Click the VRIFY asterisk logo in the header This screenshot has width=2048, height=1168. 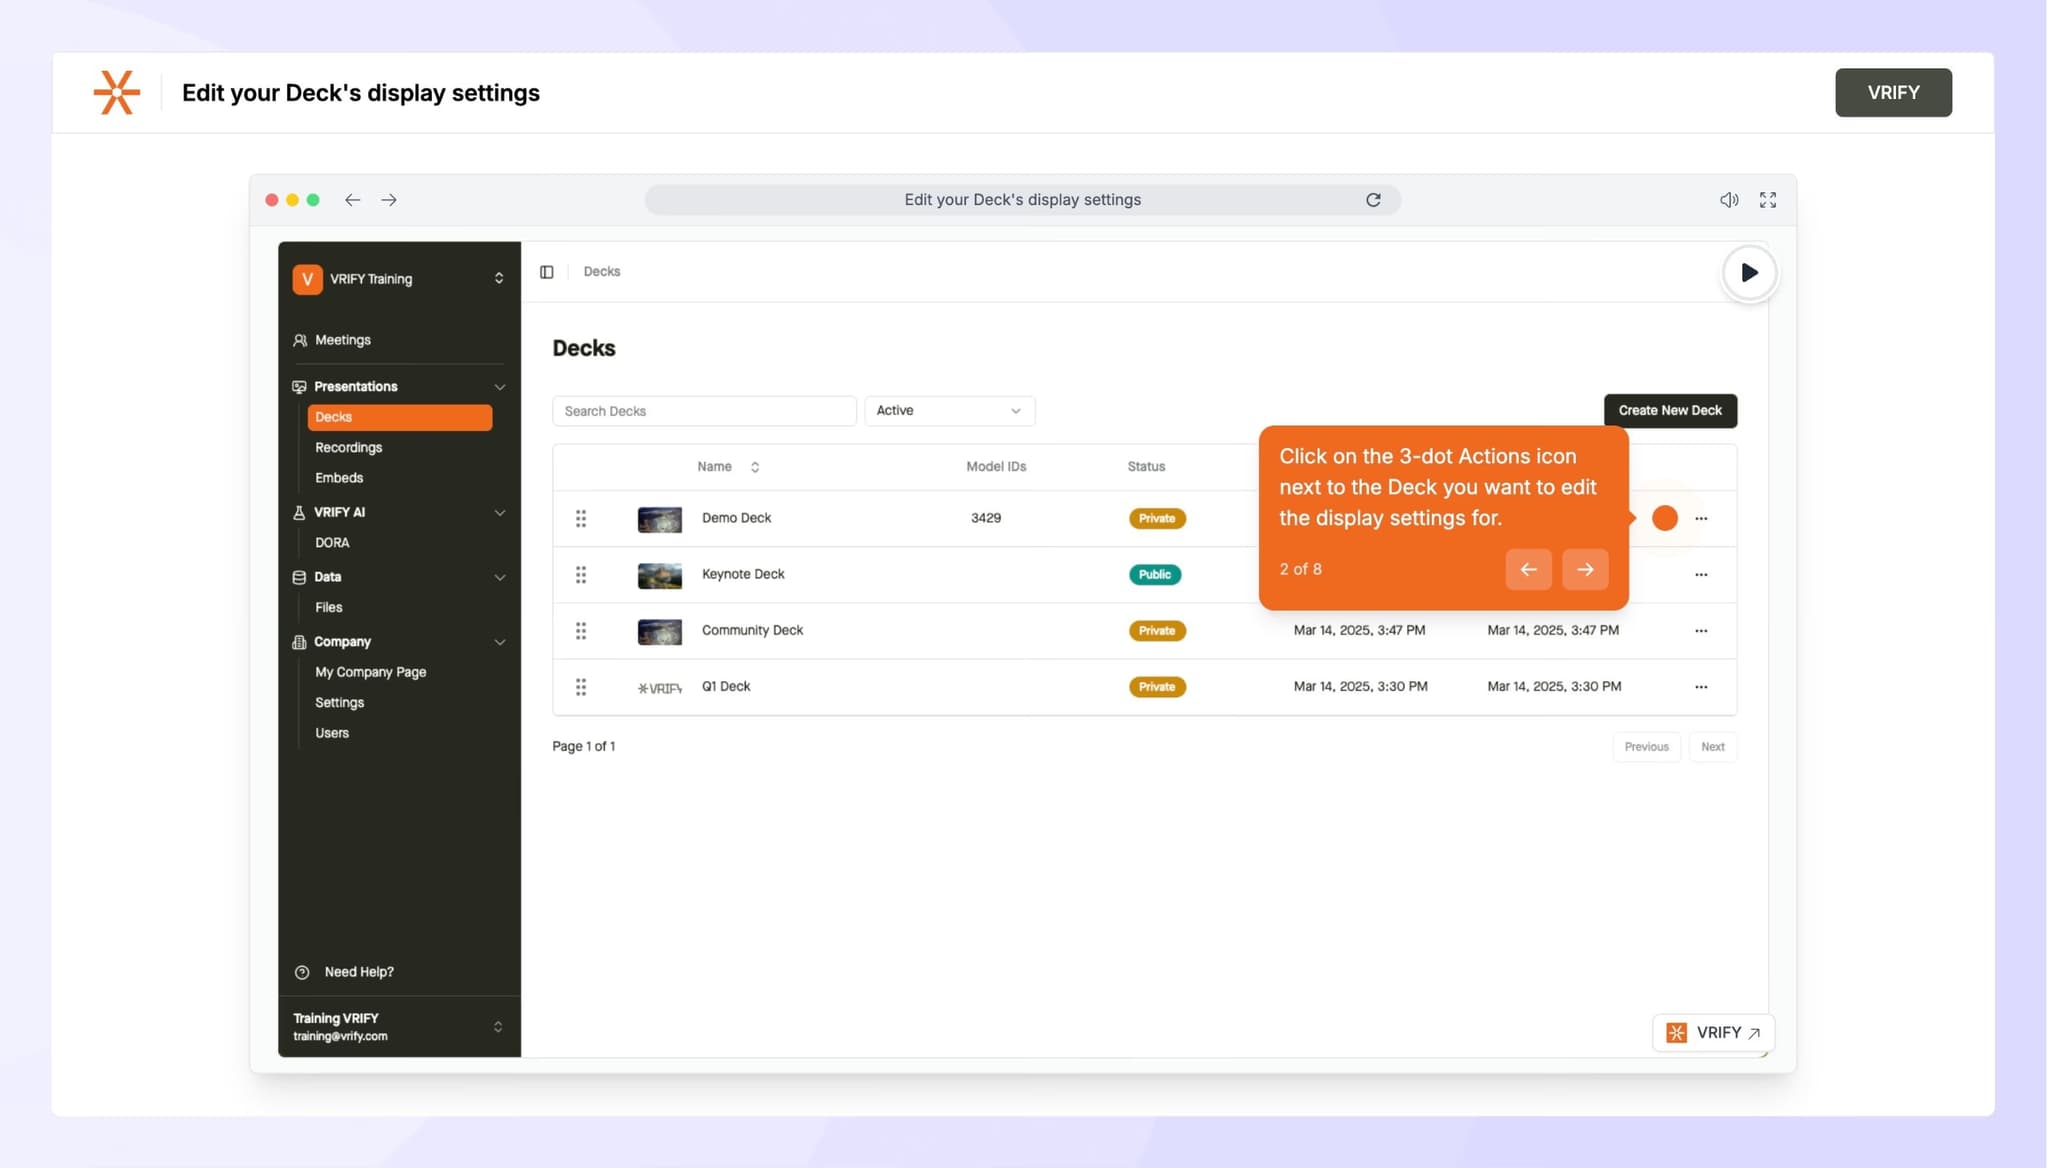(x=116, y=92)
